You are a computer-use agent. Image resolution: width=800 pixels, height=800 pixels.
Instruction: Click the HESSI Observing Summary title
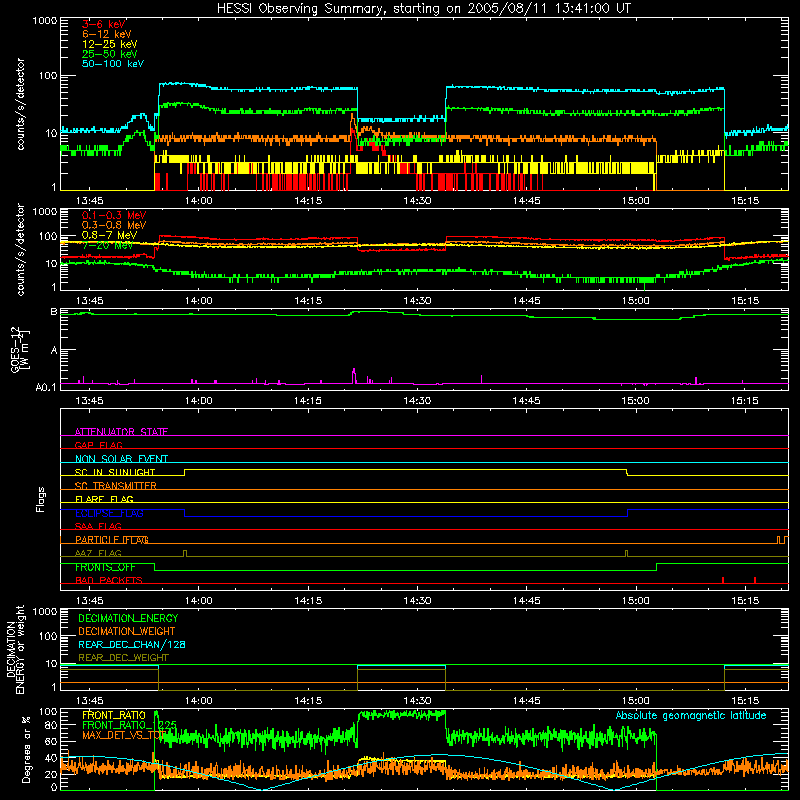tap(424, 9)
